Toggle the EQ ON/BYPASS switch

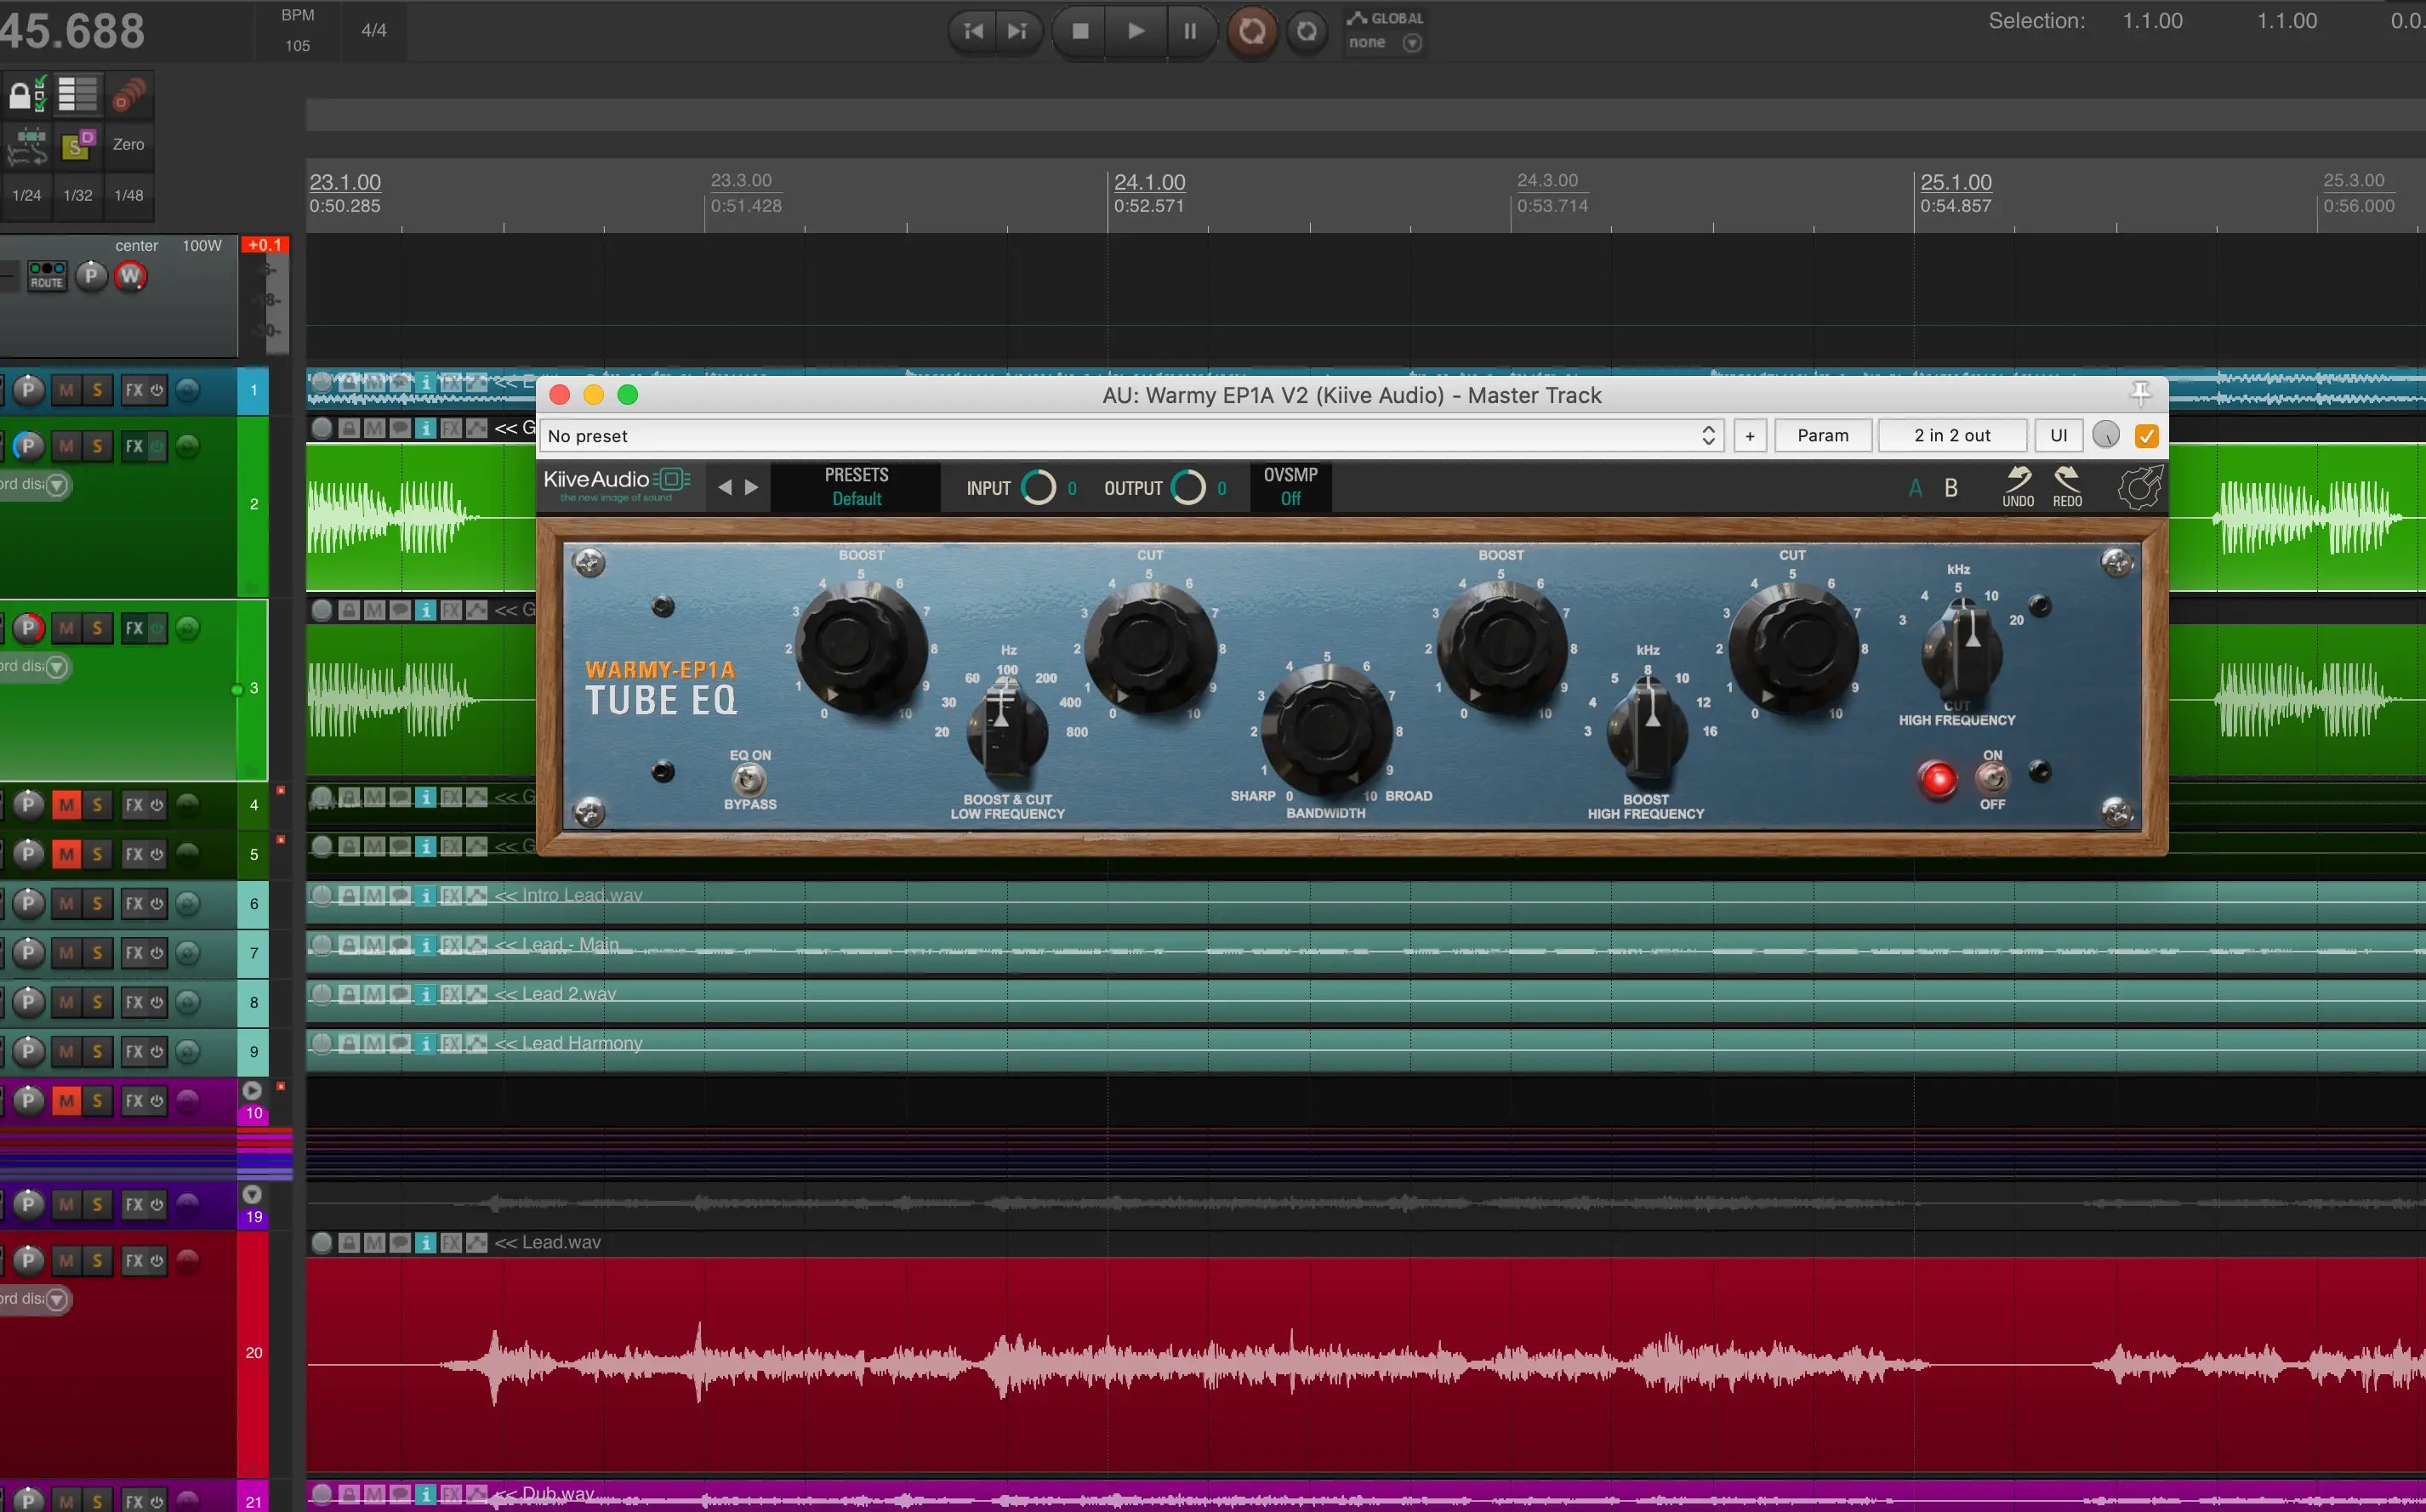tap(749, 779)
